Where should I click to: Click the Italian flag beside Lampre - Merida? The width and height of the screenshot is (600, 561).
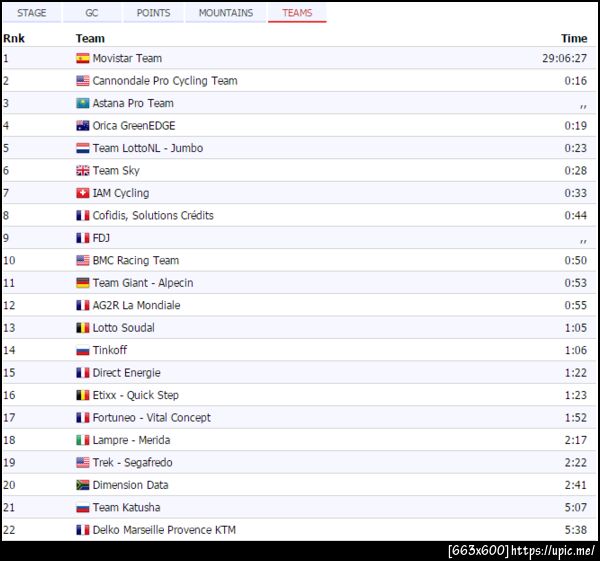pyautogui.click(x=83, y=440)
